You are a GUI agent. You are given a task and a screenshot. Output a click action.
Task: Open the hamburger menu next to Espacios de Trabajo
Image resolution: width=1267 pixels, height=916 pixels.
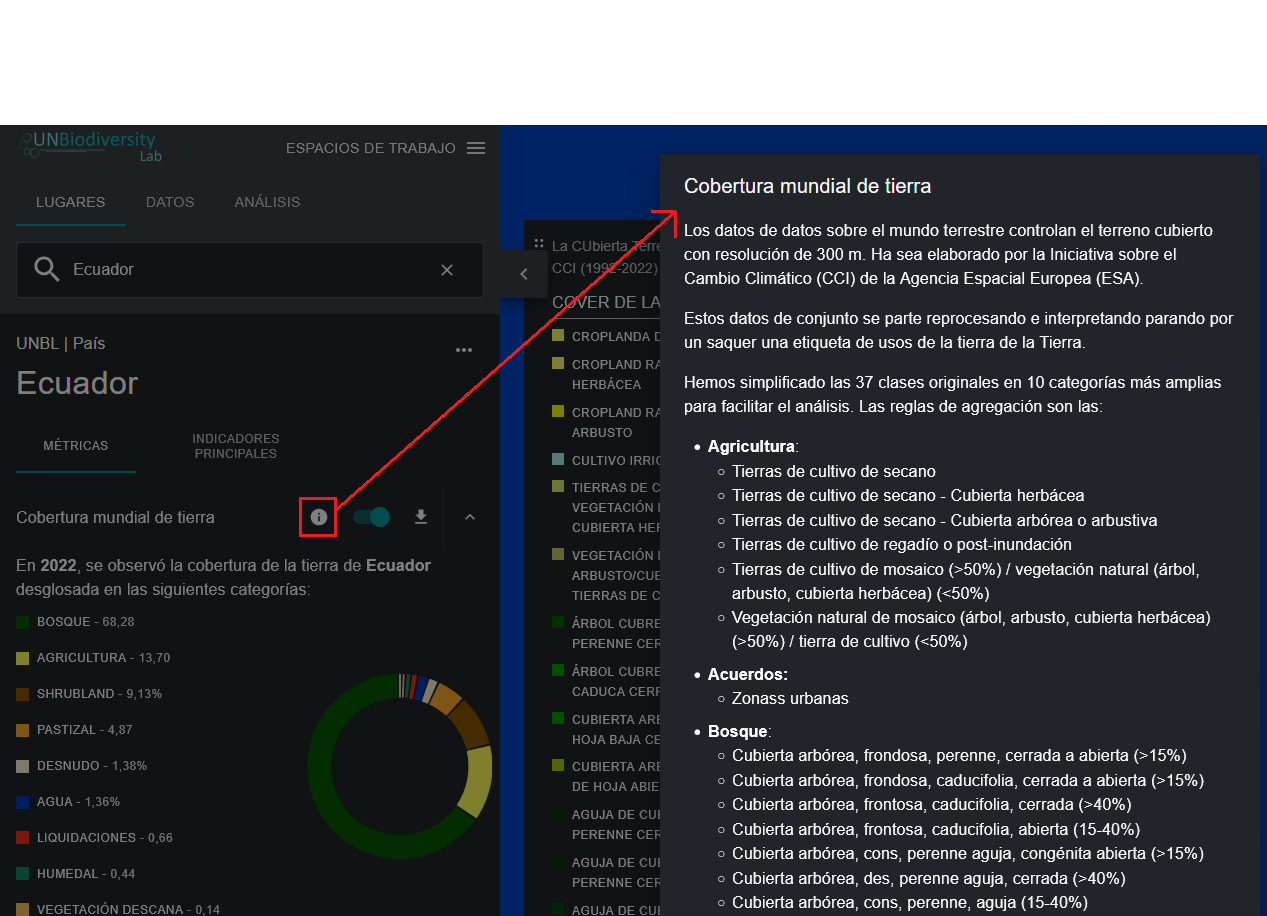(476, 148)
